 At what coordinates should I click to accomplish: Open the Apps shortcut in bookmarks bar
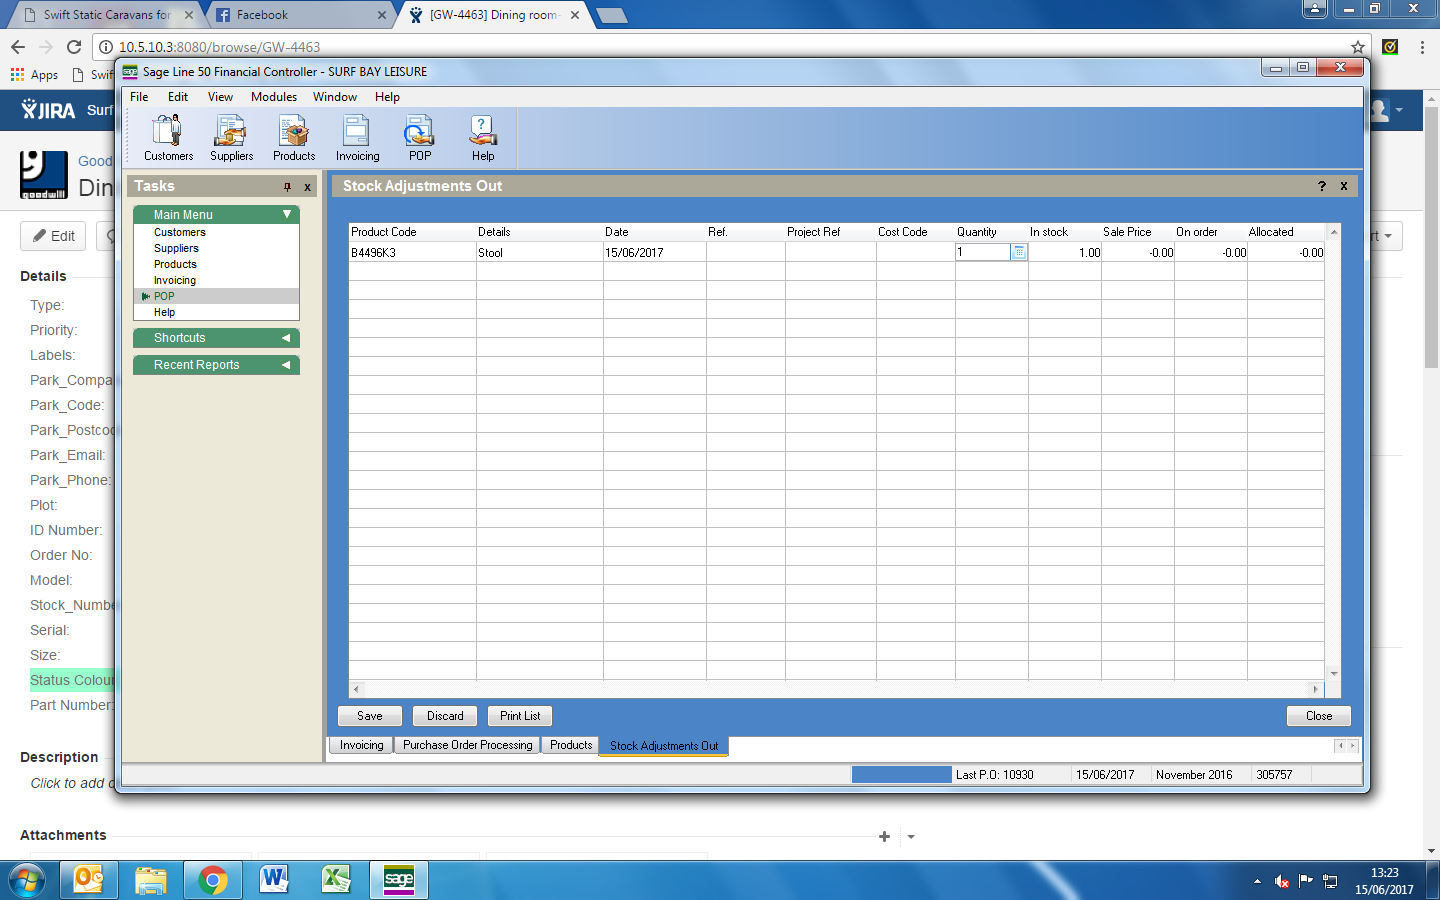[35, 75]
